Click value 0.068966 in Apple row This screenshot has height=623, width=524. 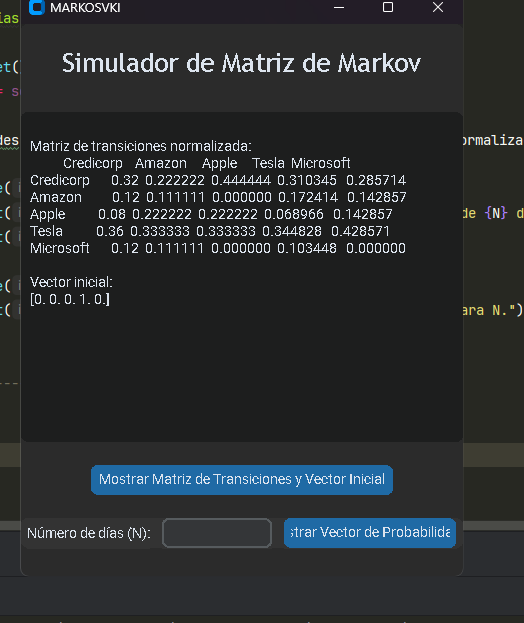coord(294,215)
